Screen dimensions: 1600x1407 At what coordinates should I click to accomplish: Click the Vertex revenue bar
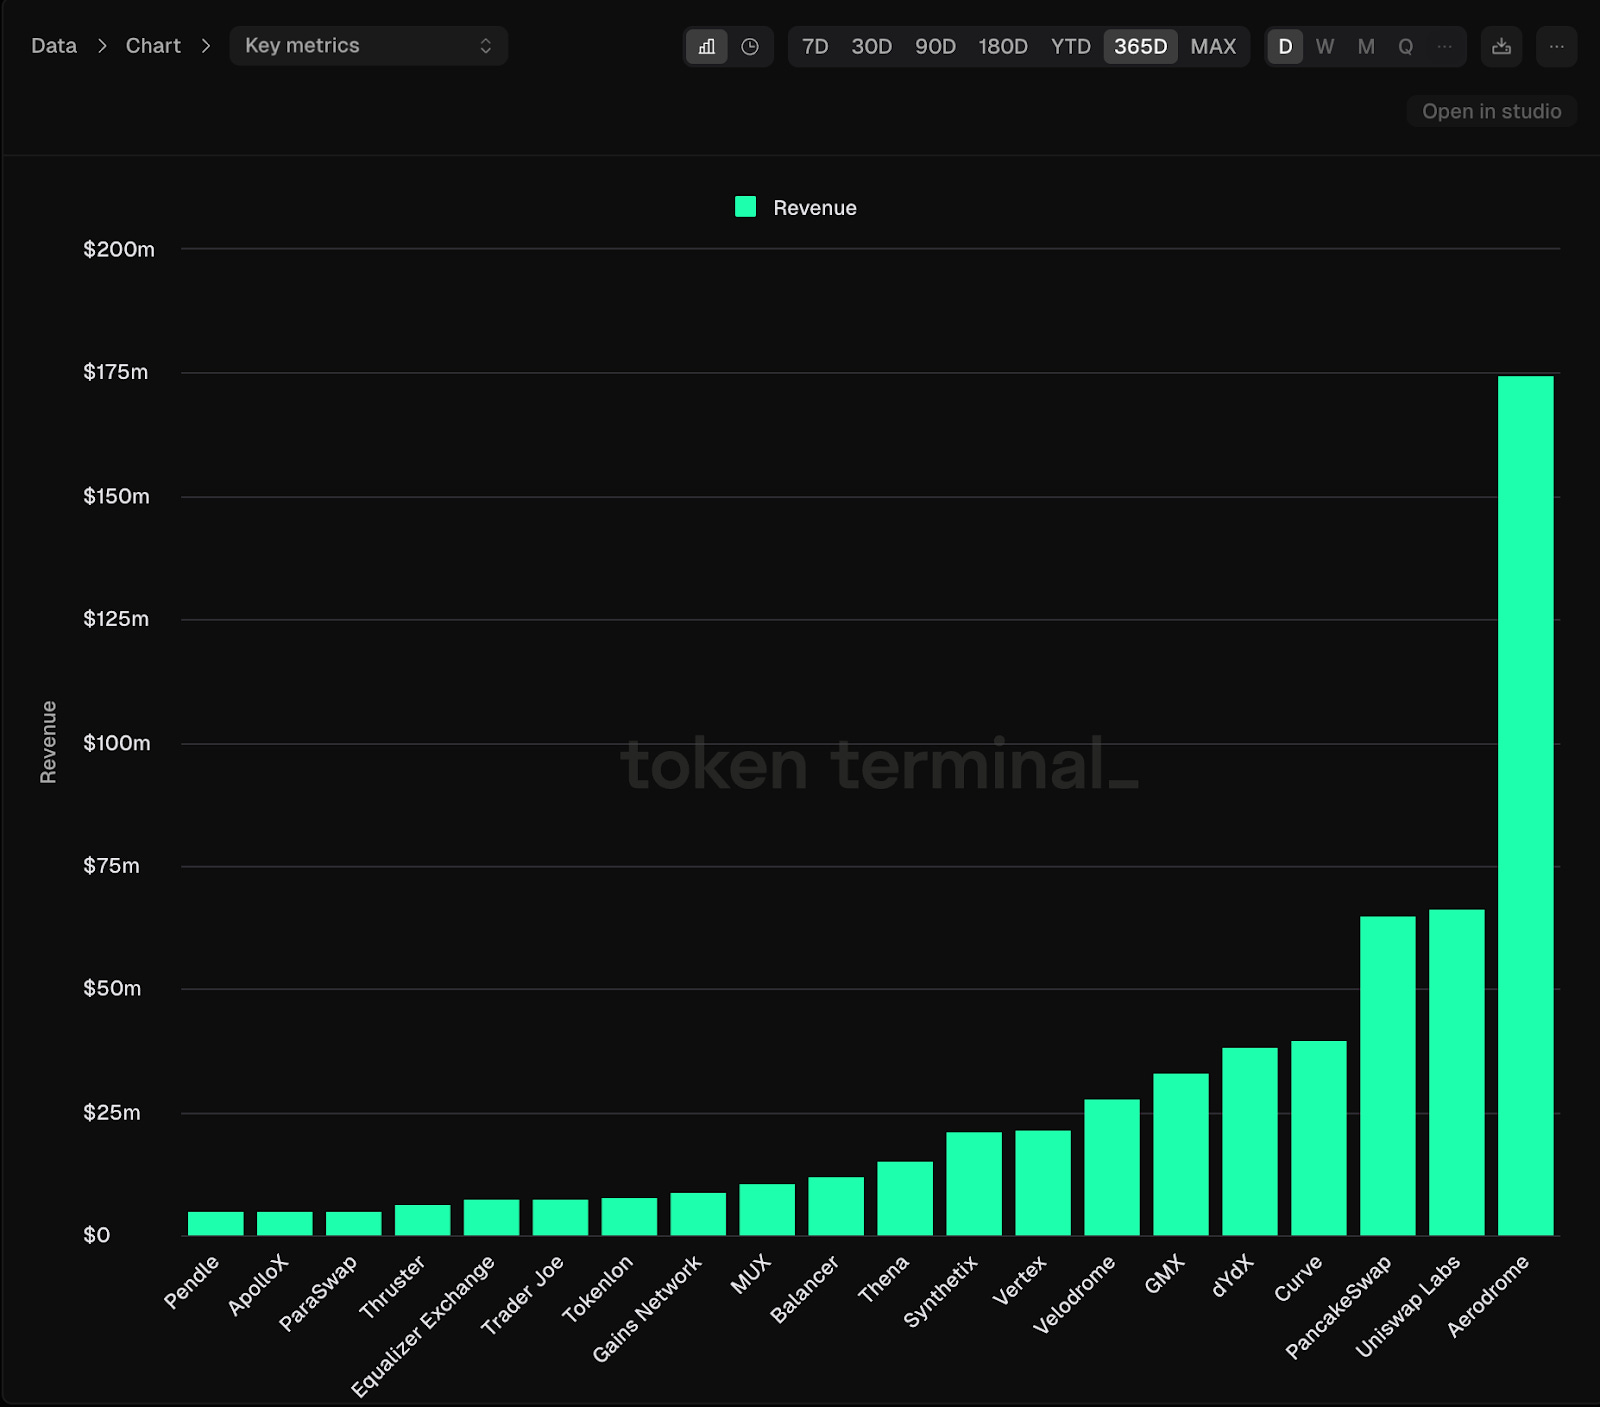1043,1183
